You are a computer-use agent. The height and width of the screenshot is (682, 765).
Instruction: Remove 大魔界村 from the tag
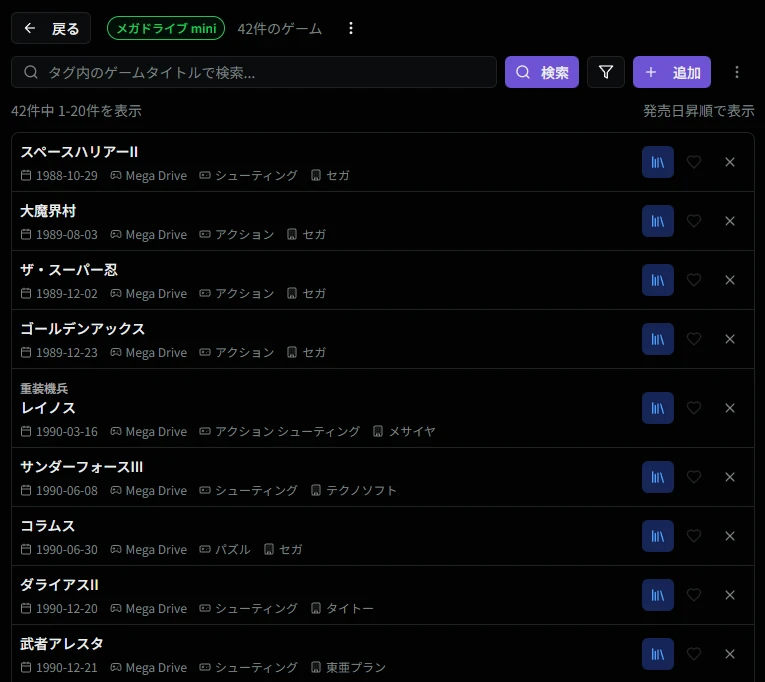[x=730, y=221]
